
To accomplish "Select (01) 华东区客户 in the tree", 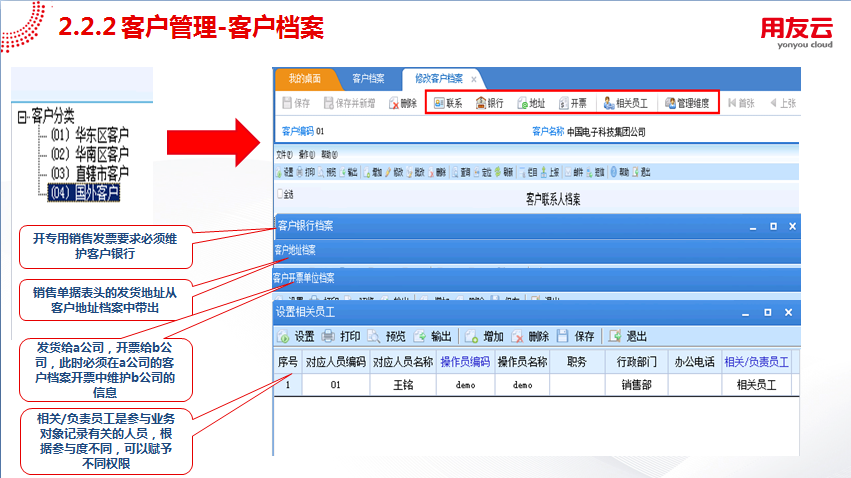I will tap(90, 135).
